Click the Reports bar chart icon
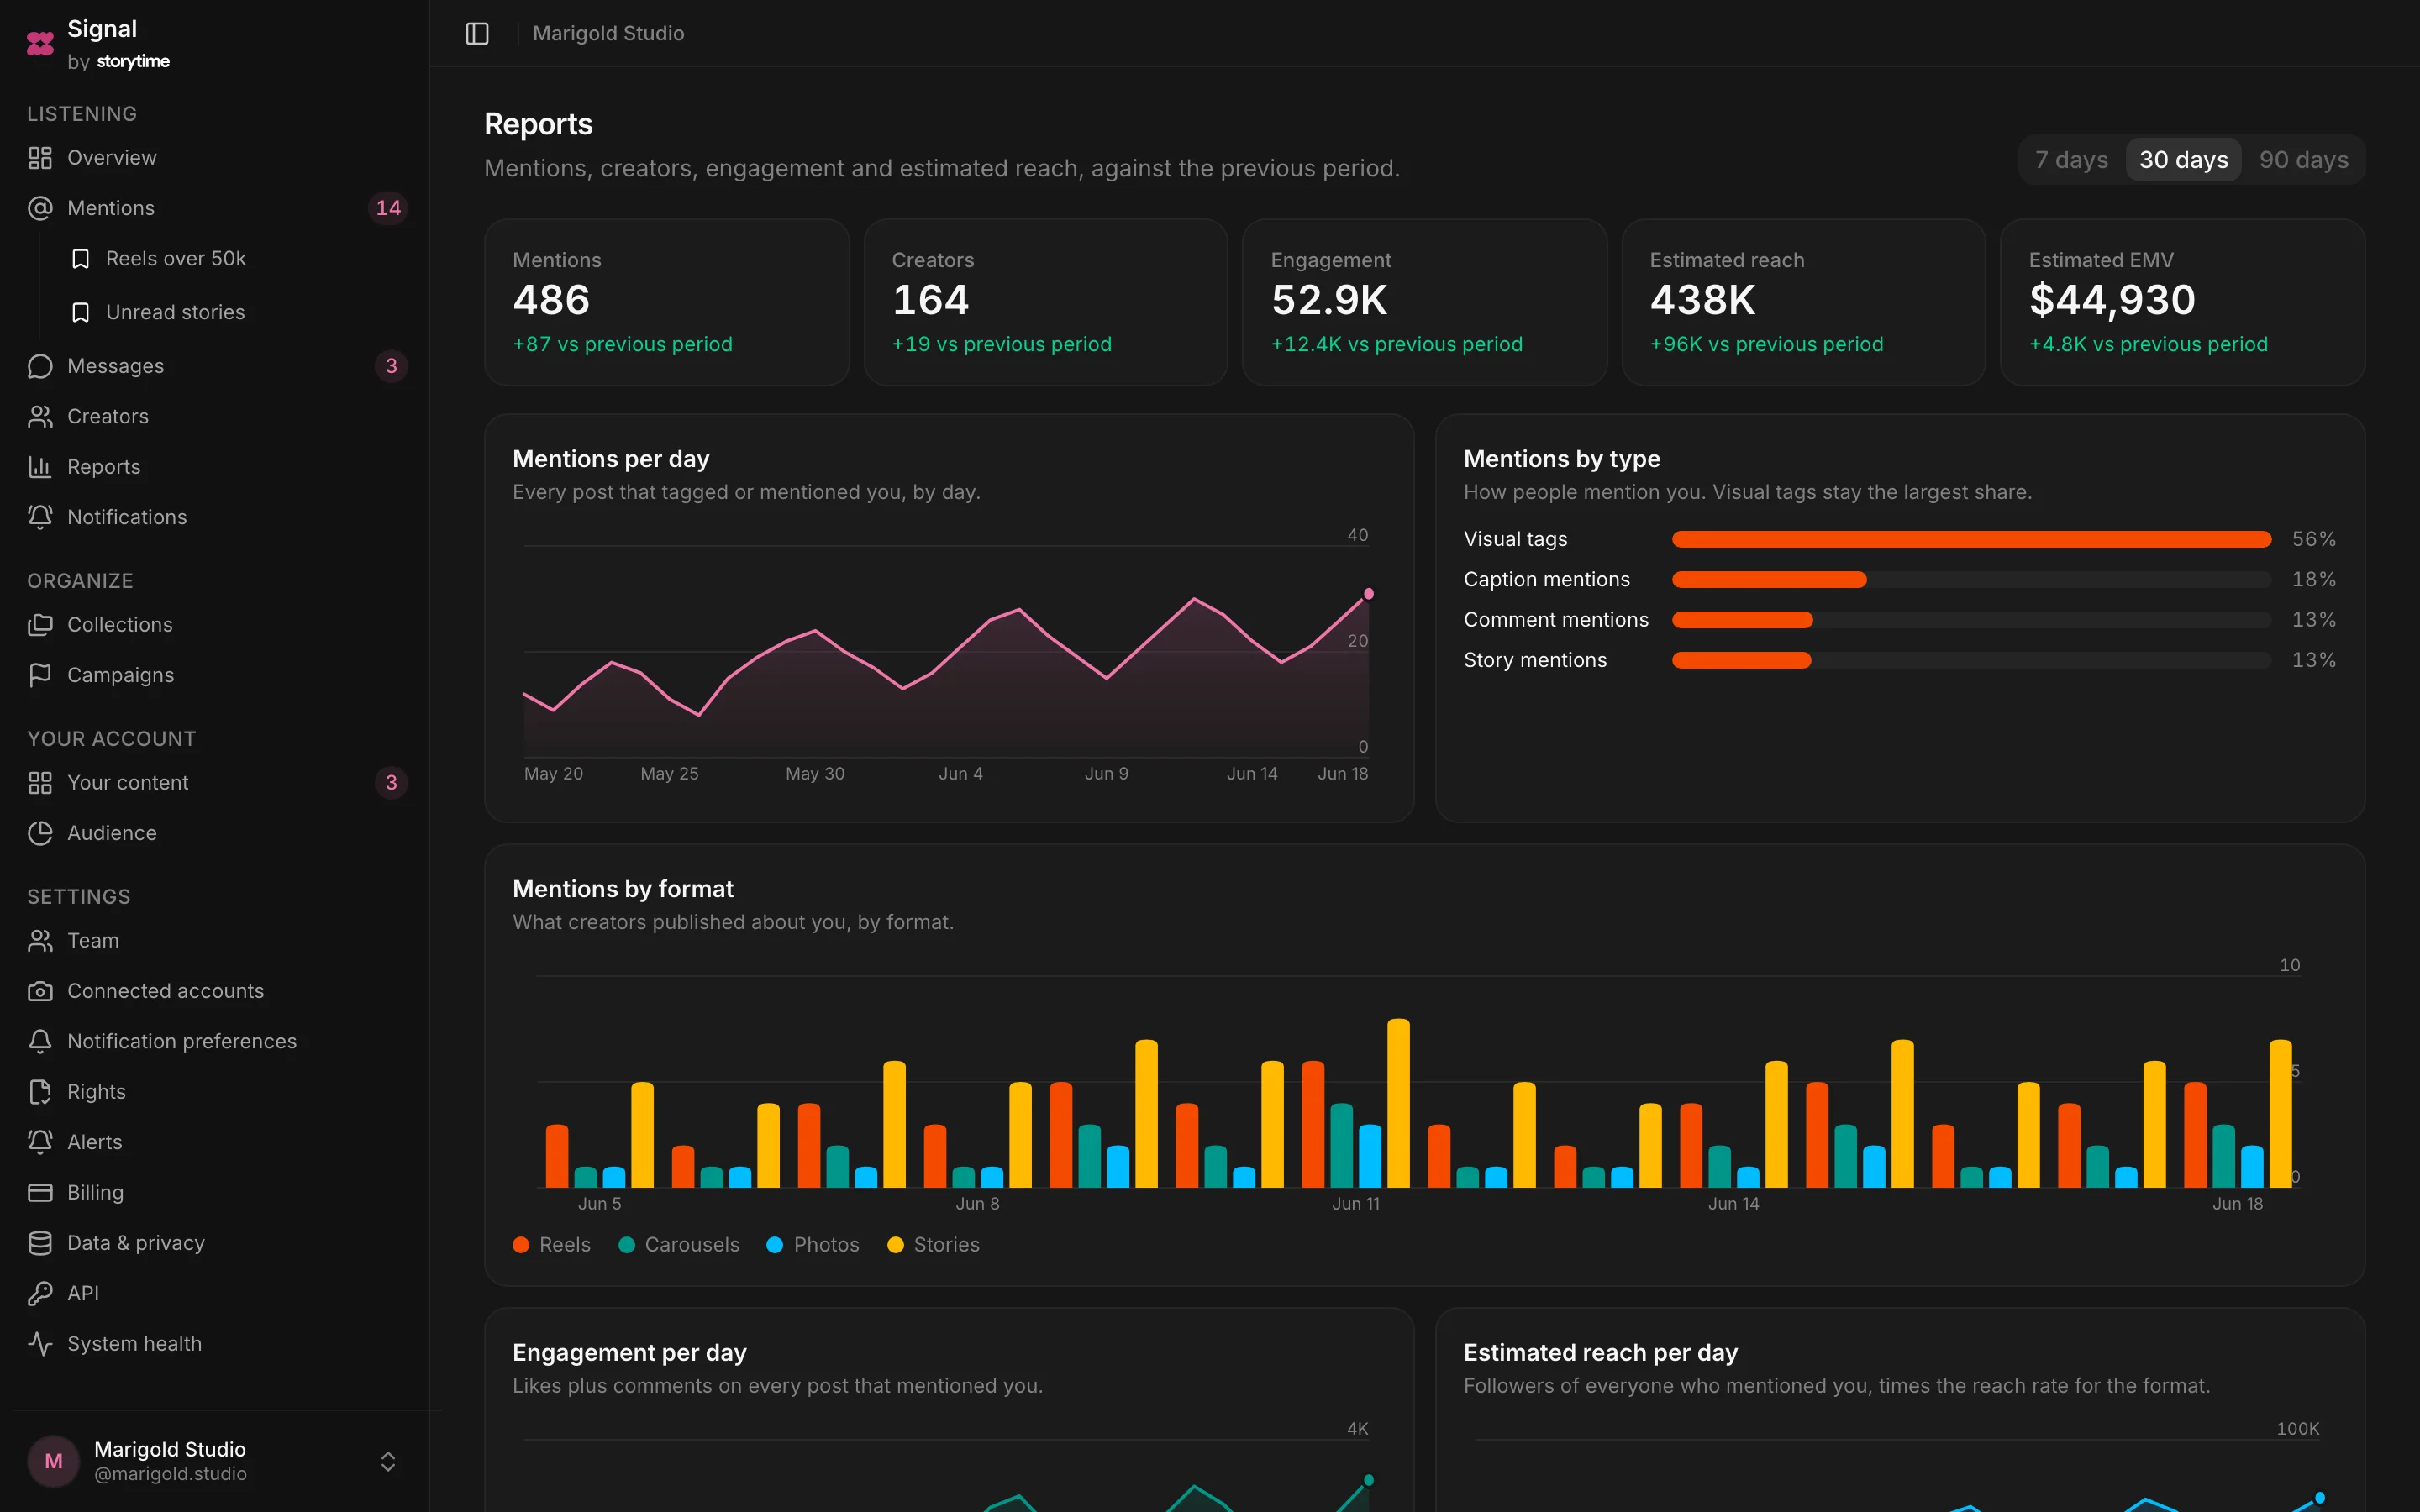Image resolution: width=2420 pixels, height=1512 pixels. [x=40, y=467]
